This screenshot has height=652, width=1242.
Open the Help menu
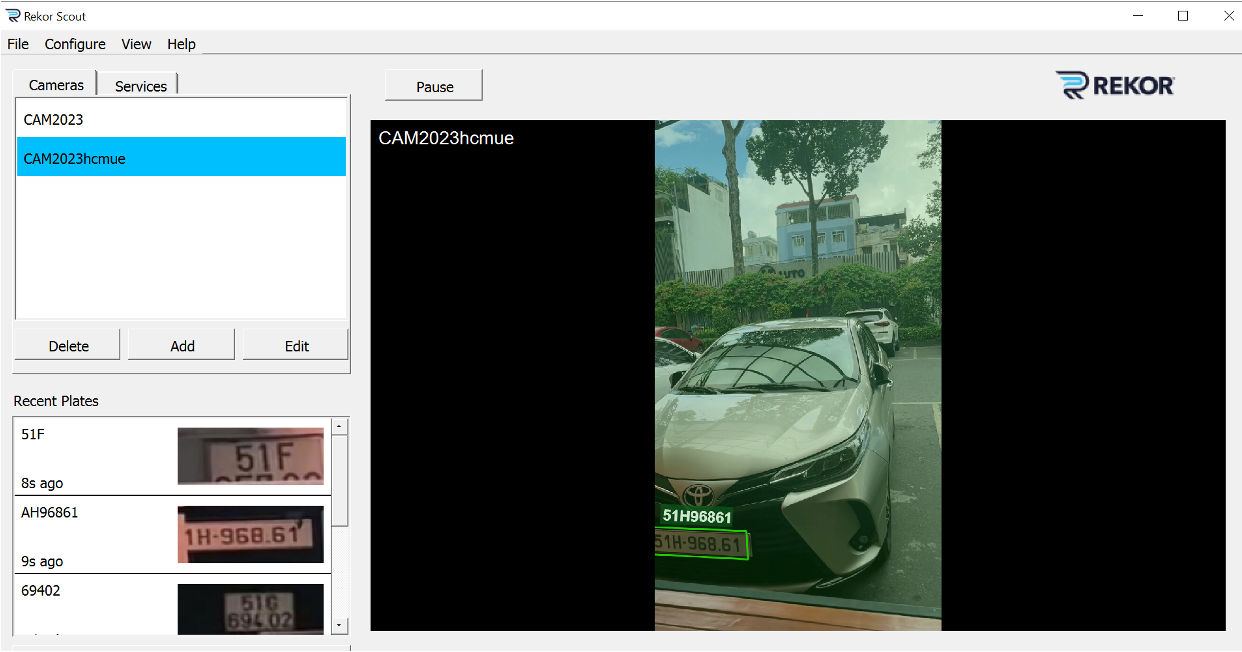[181, 44]
